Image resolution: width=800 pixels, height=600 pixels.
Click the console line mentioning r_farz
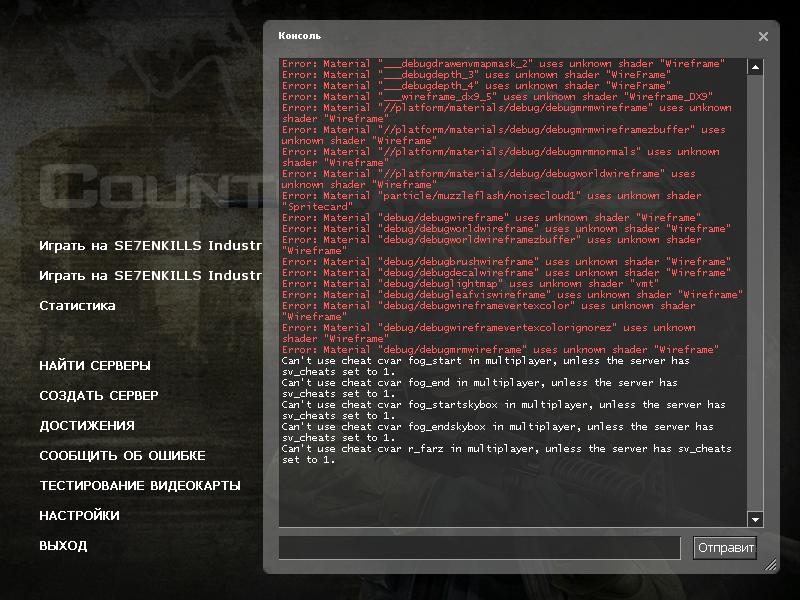pos(506,454)
